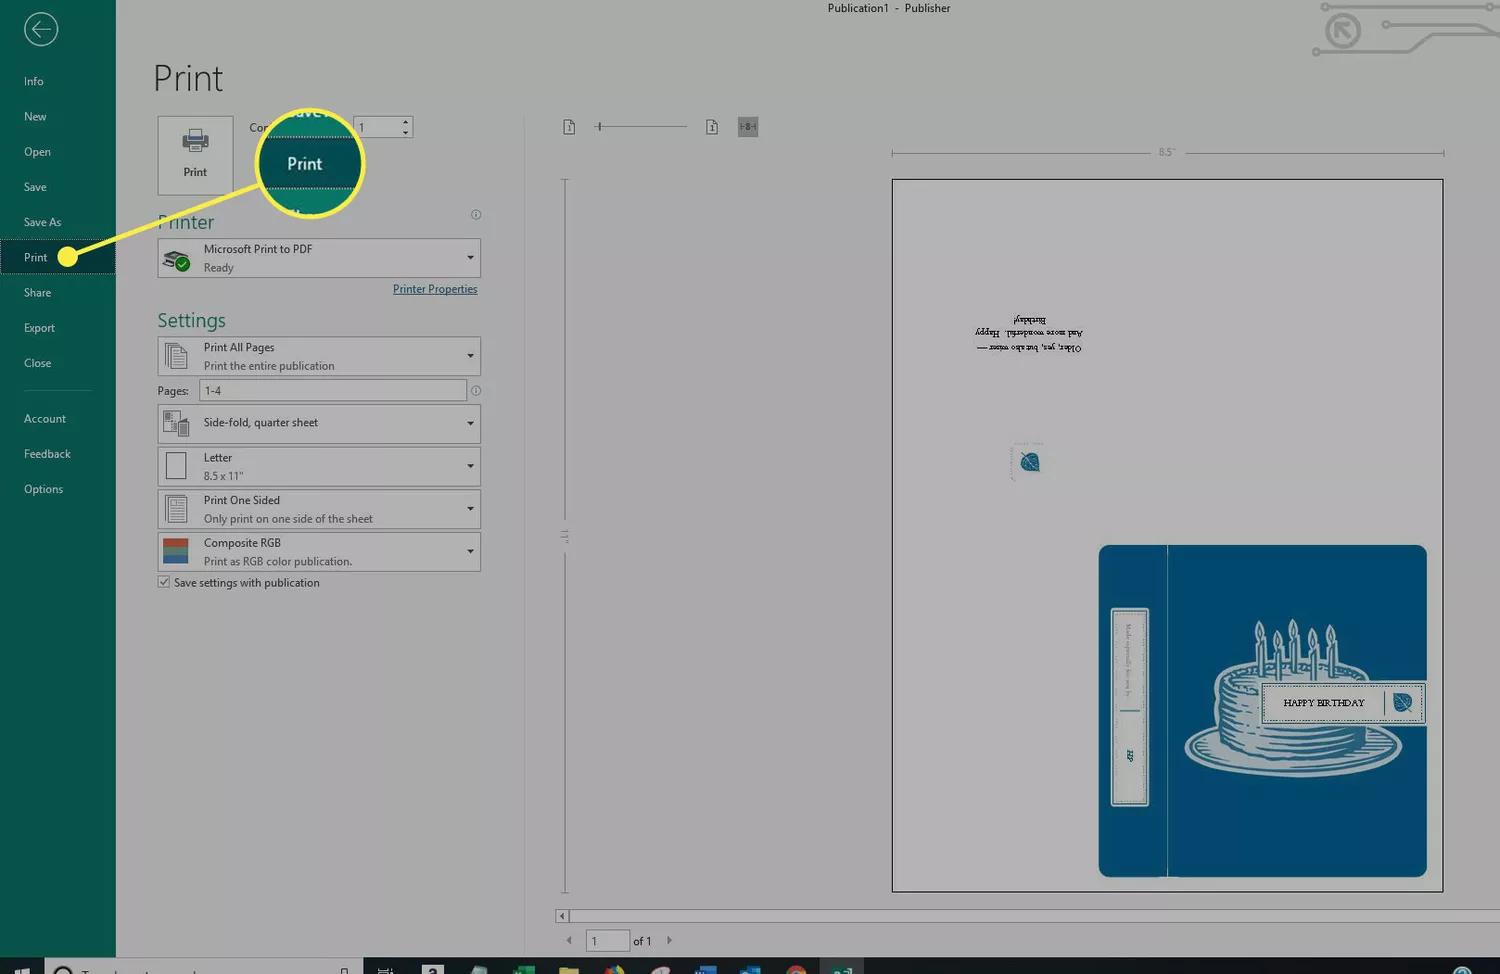The width and height of the screenshot is (1500, 974).
Task: Open the Save As page
Action: (x=42, y=222)
